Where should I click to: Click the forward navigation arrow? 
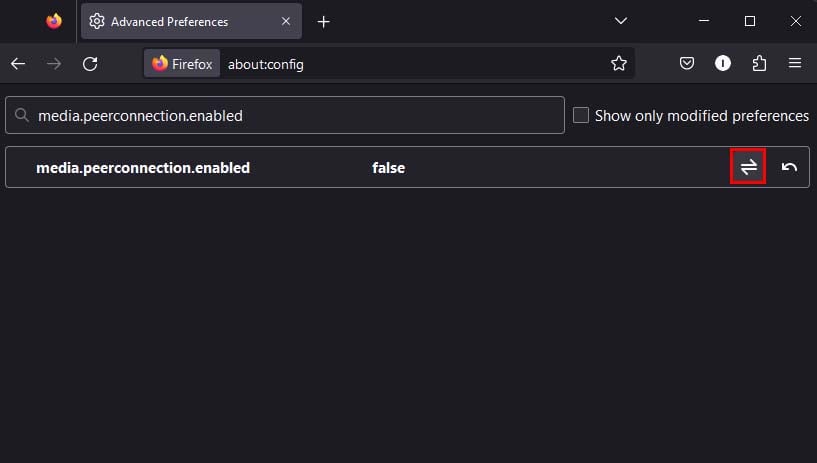(54, 64)
